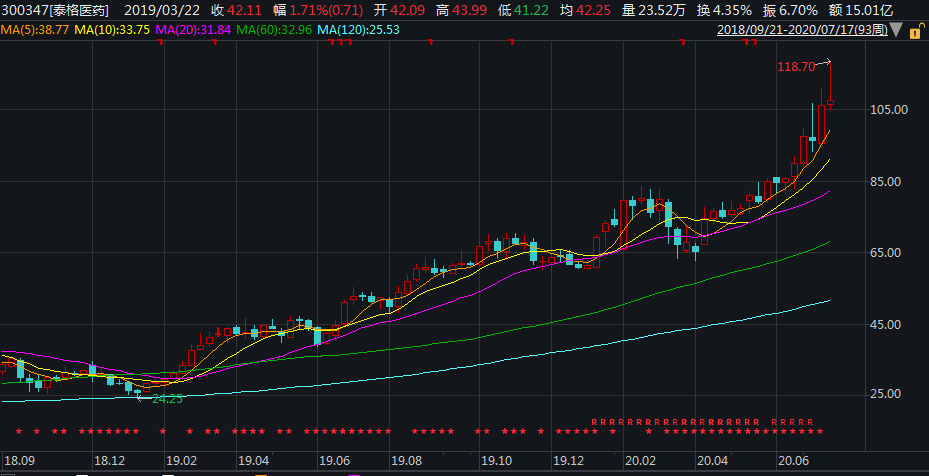Image resolution: width=929 pixels, height=476 pixels.
Task: Click the first red star event marker
Action: [21, 432]
